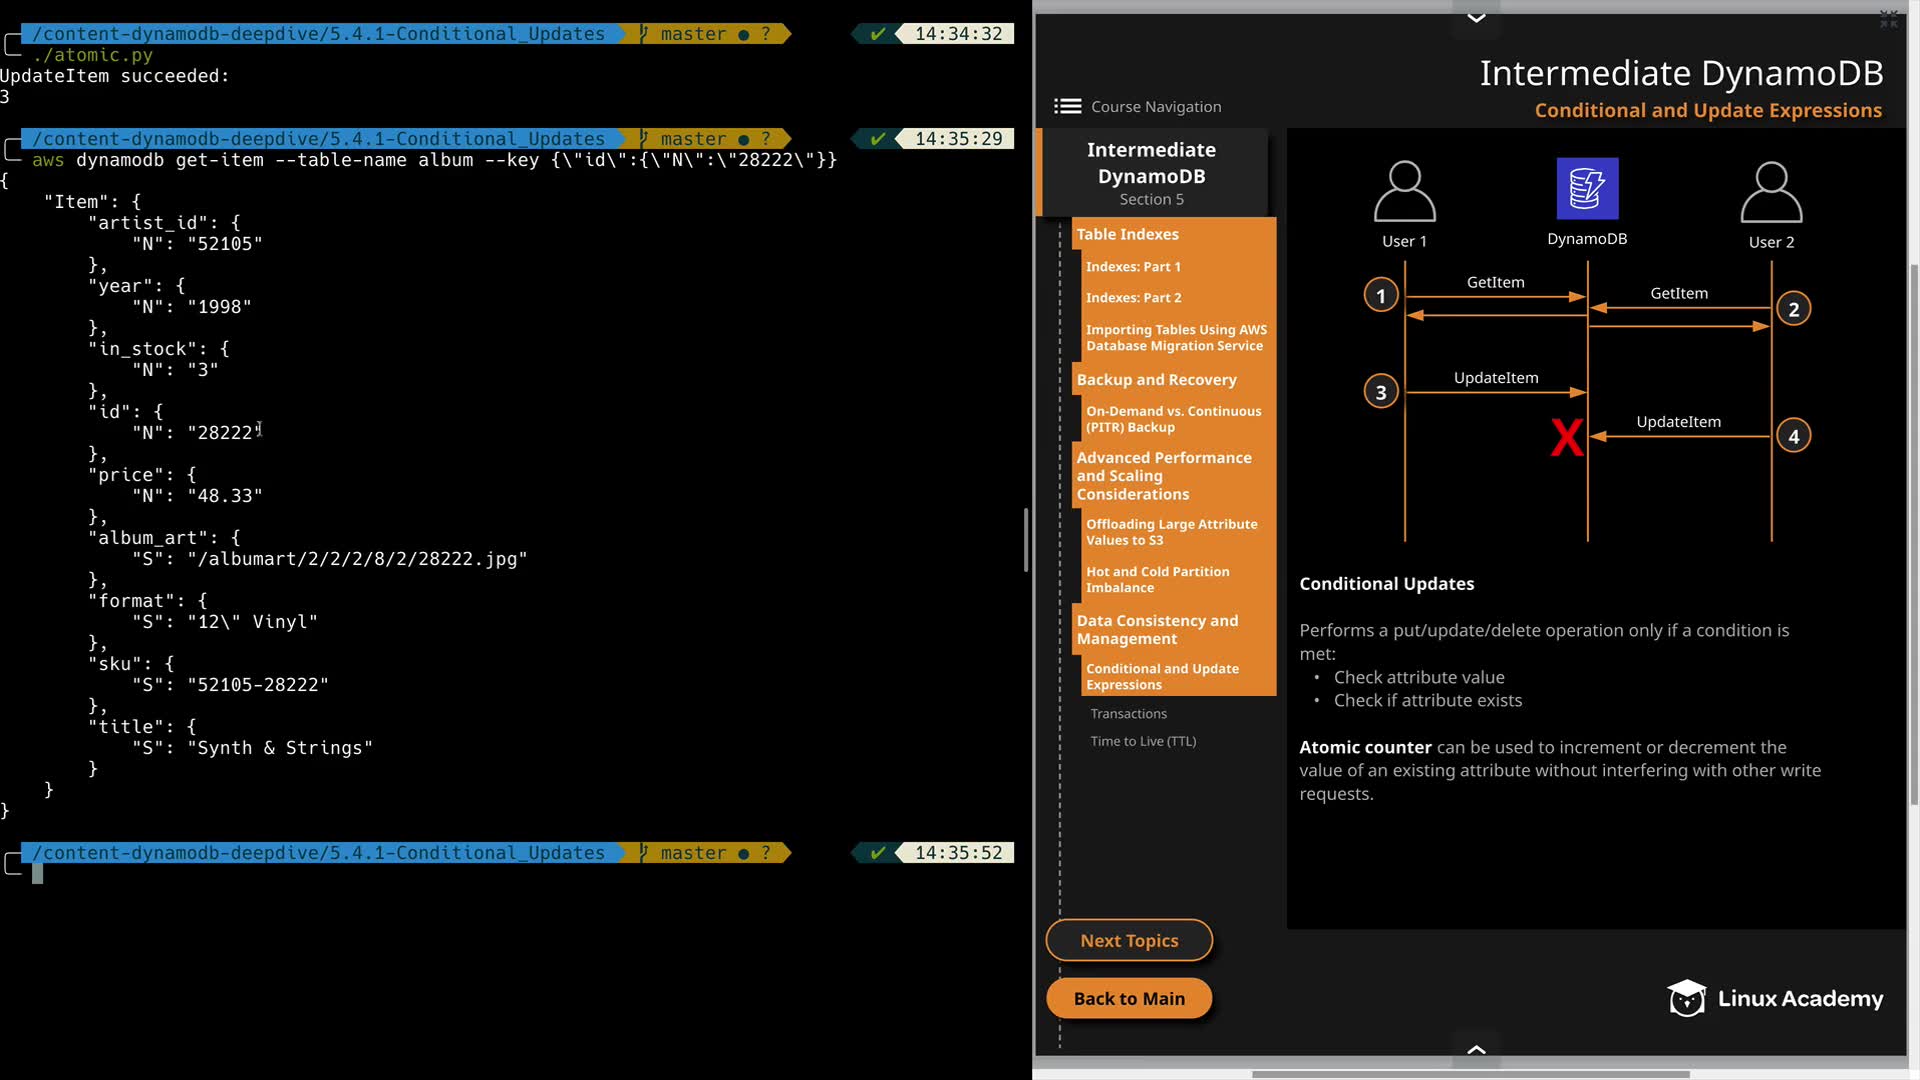The width and height of the screenshot is (1920, 1080).
Task: Open the Time to Live (TTL) topic
Action: point(1142,741)
